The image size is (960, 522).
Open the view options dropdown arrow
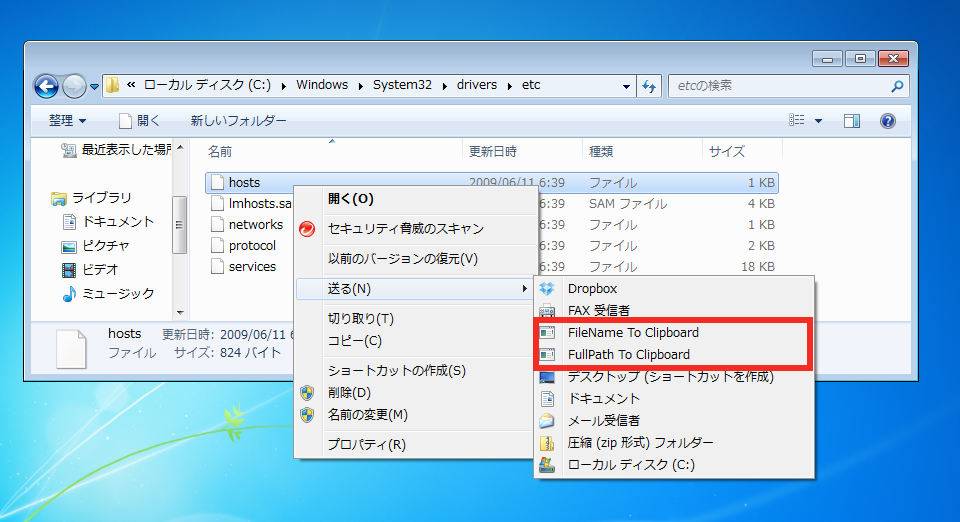click(818, 121)
